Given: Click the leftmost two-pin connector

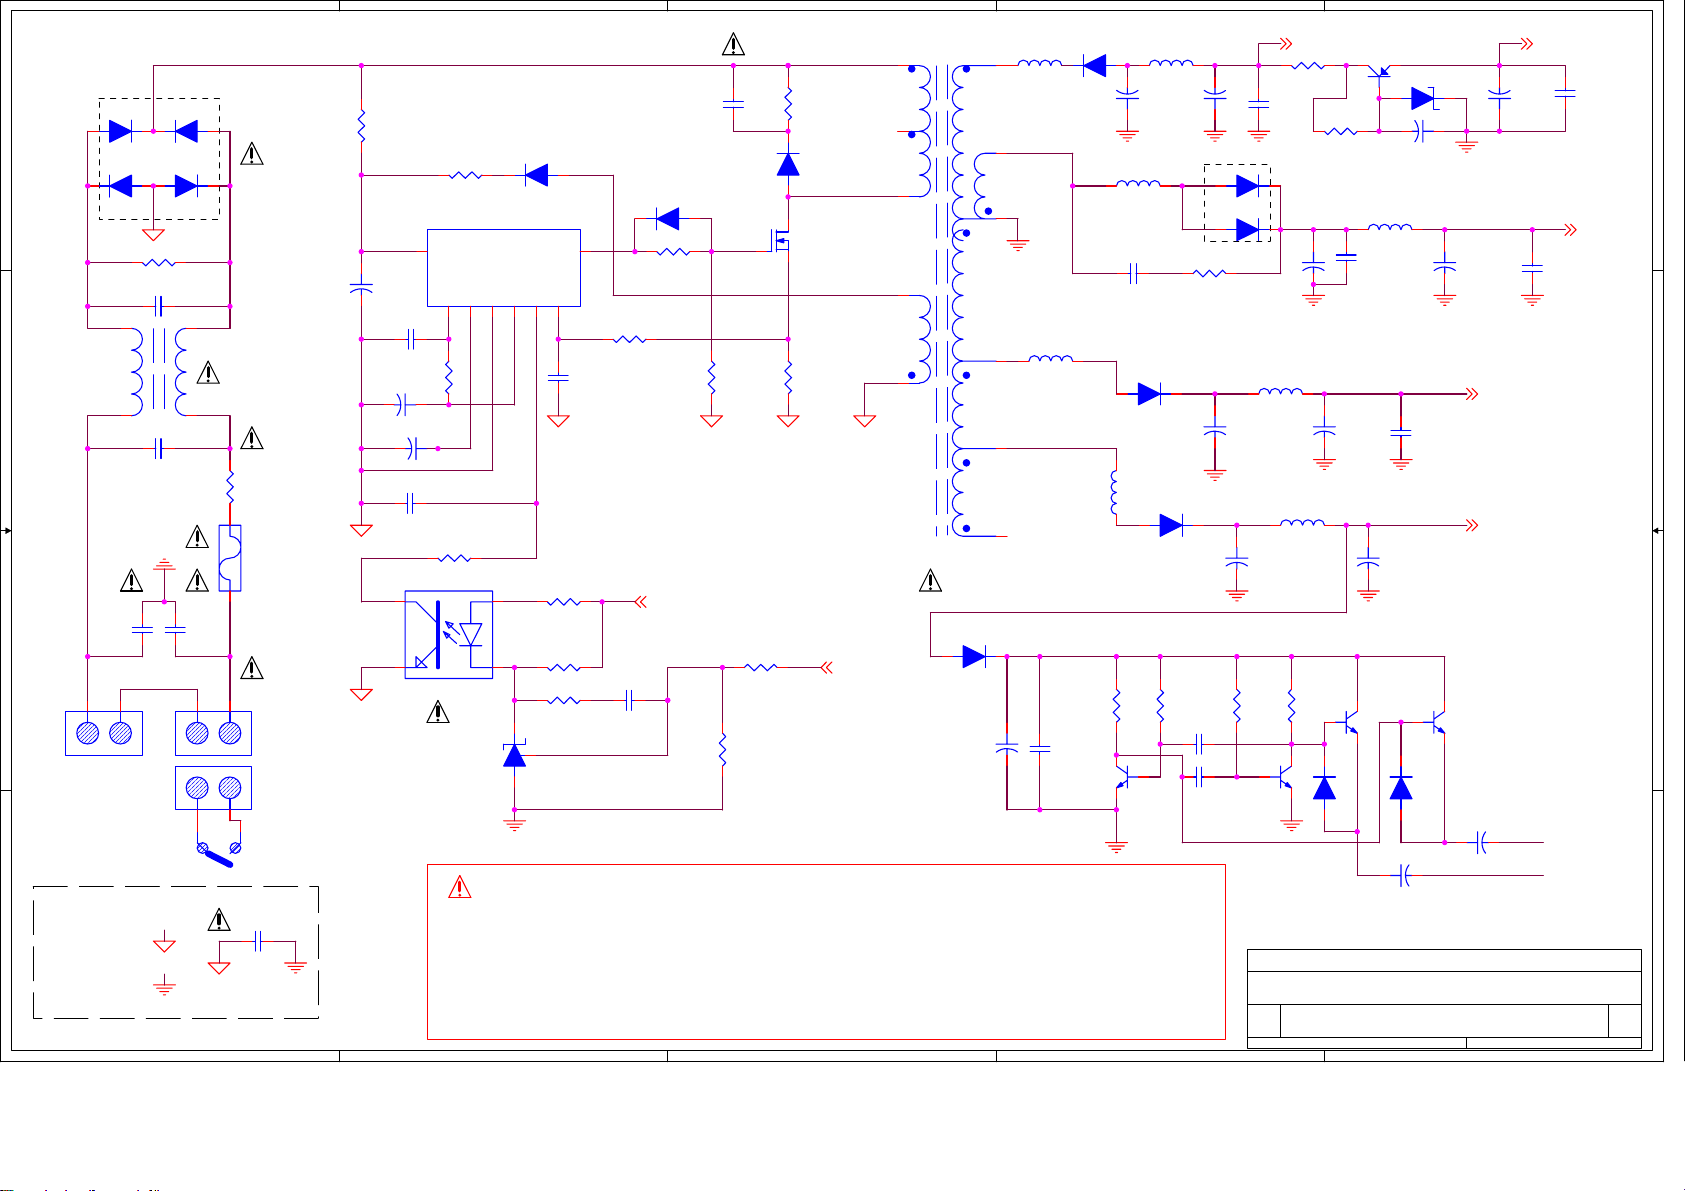Looking at the screenshot, I should pos(104,733).
